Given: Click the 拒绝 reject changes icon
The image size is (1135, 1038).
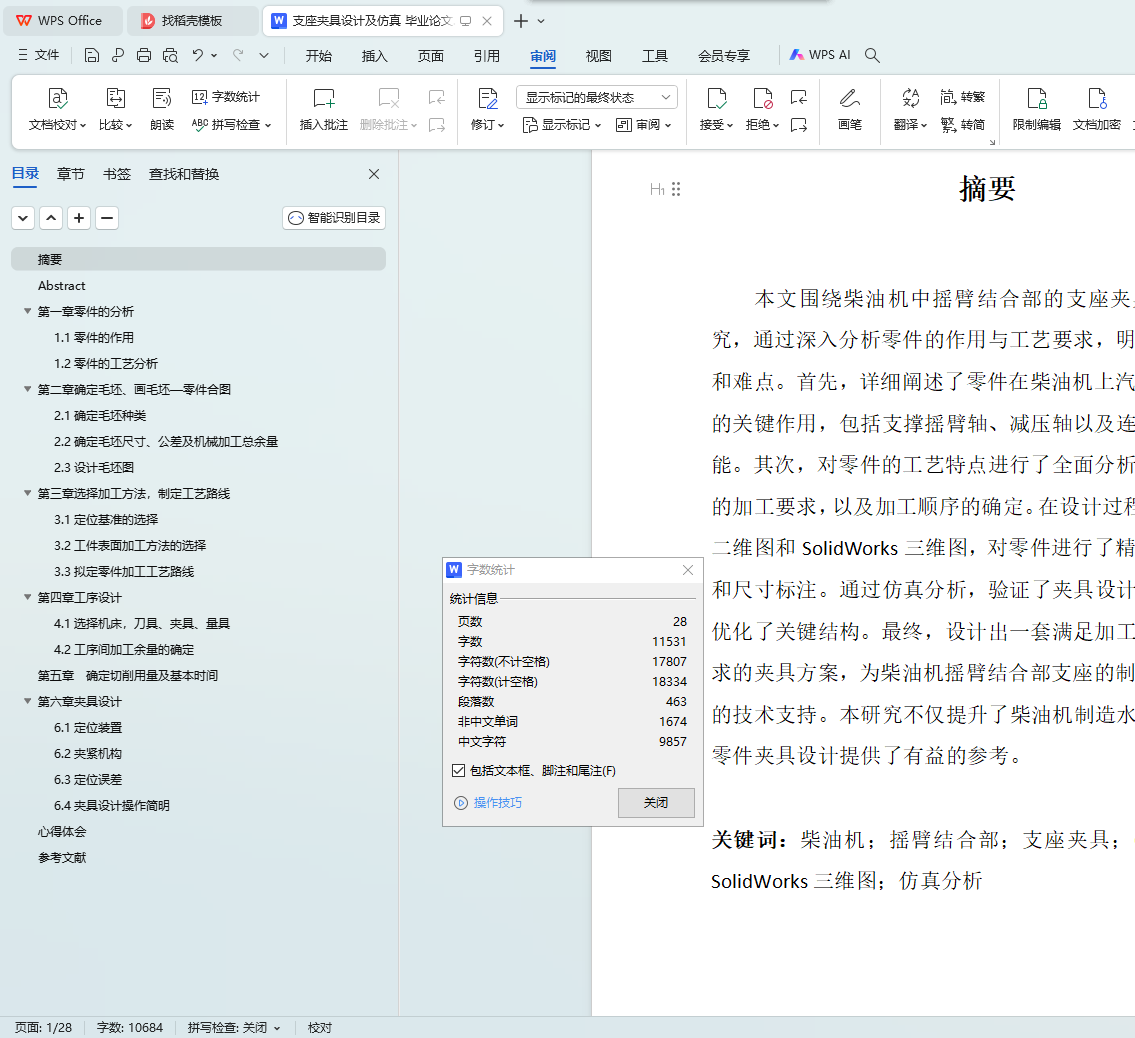Looking at the screenshot, I should pyautogui.click(x=762, y=109).
